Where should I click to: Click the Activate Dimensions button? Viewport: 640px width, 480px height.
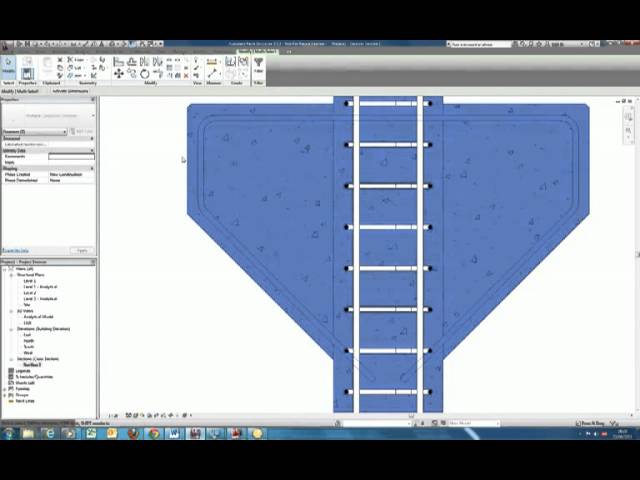tap(70, 91)
